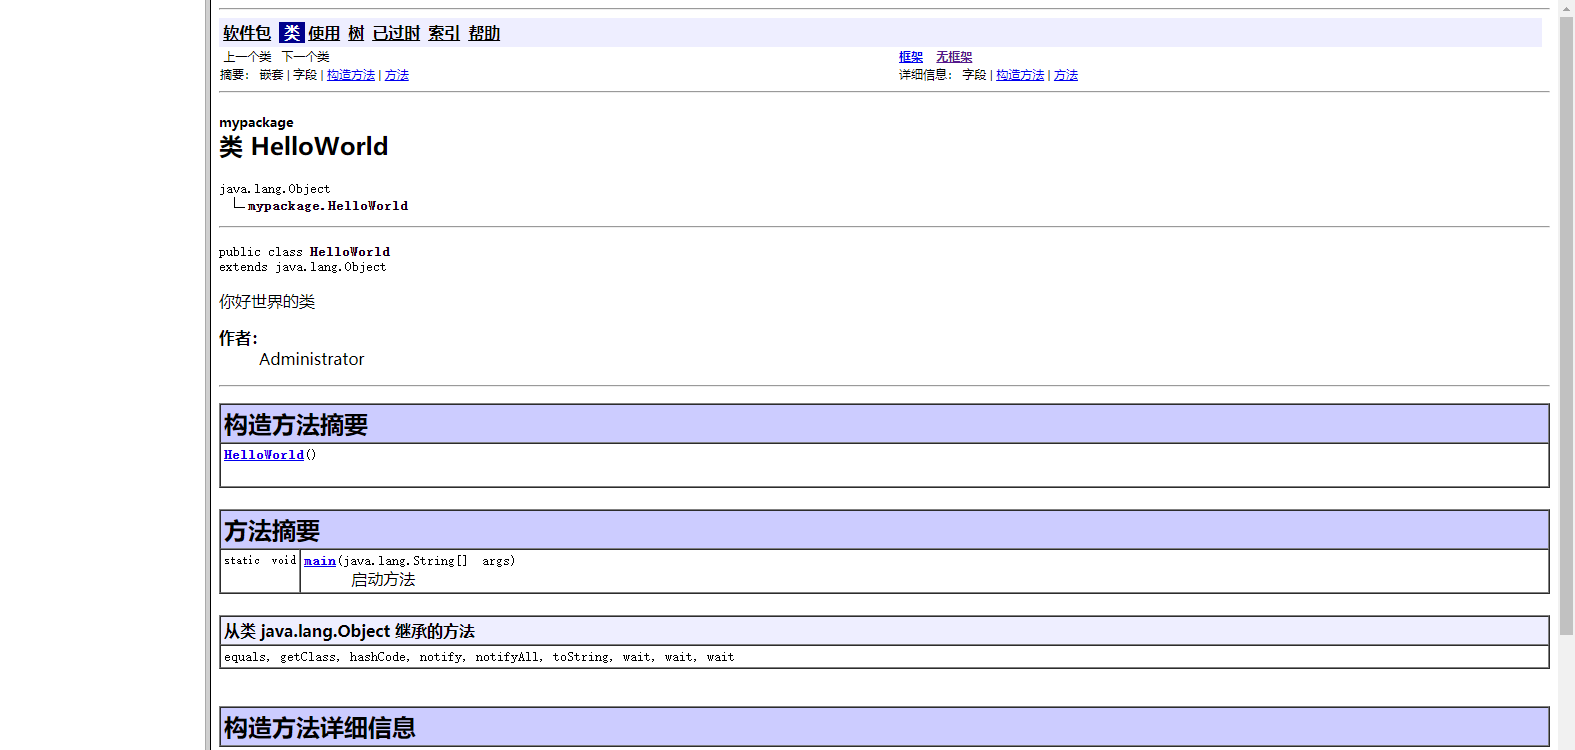Open the main method link
This screenshot has height=750, width=1575.
[x=320, y=561]
